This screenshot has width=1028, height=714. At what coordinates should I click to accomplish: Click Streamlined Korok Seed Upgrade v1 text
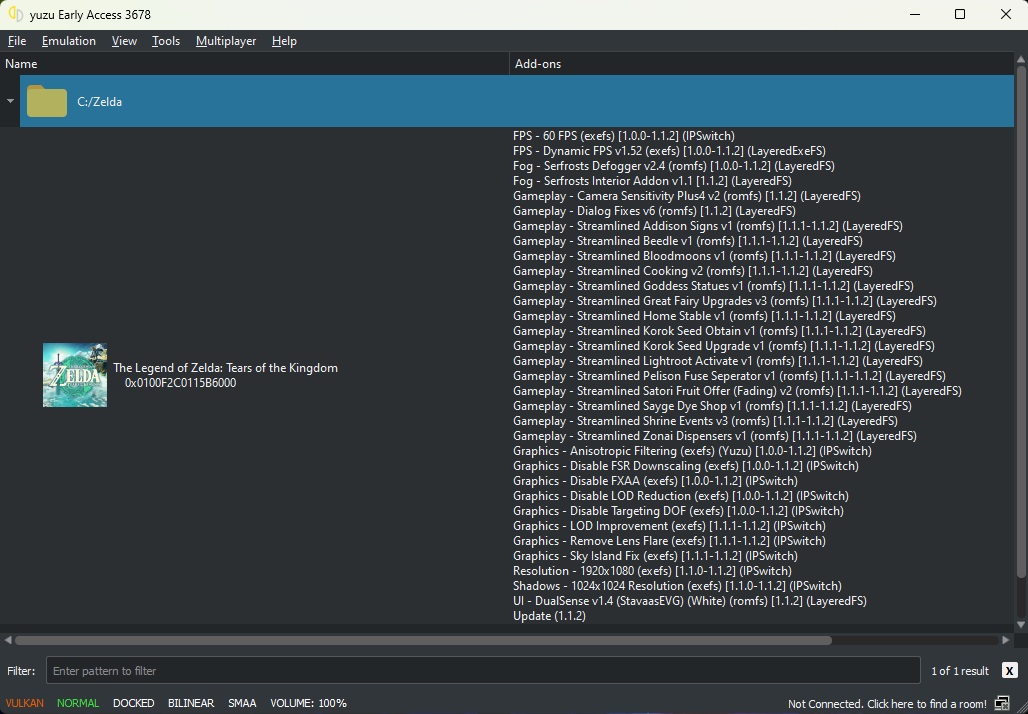(x=724, y=346)
